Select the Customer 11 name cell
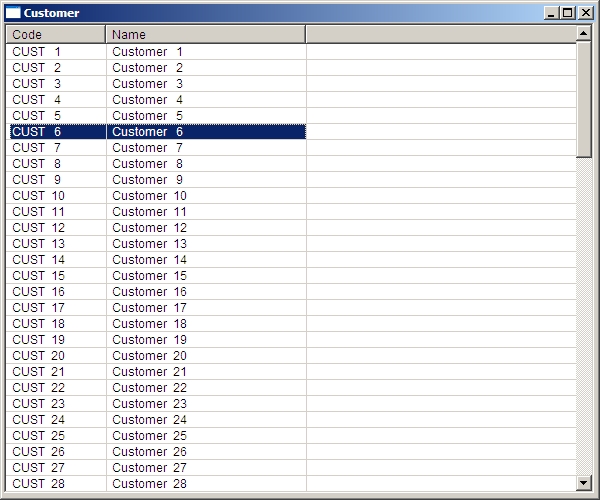Viewport: 600px width, 500px height. tap(206, 212)
